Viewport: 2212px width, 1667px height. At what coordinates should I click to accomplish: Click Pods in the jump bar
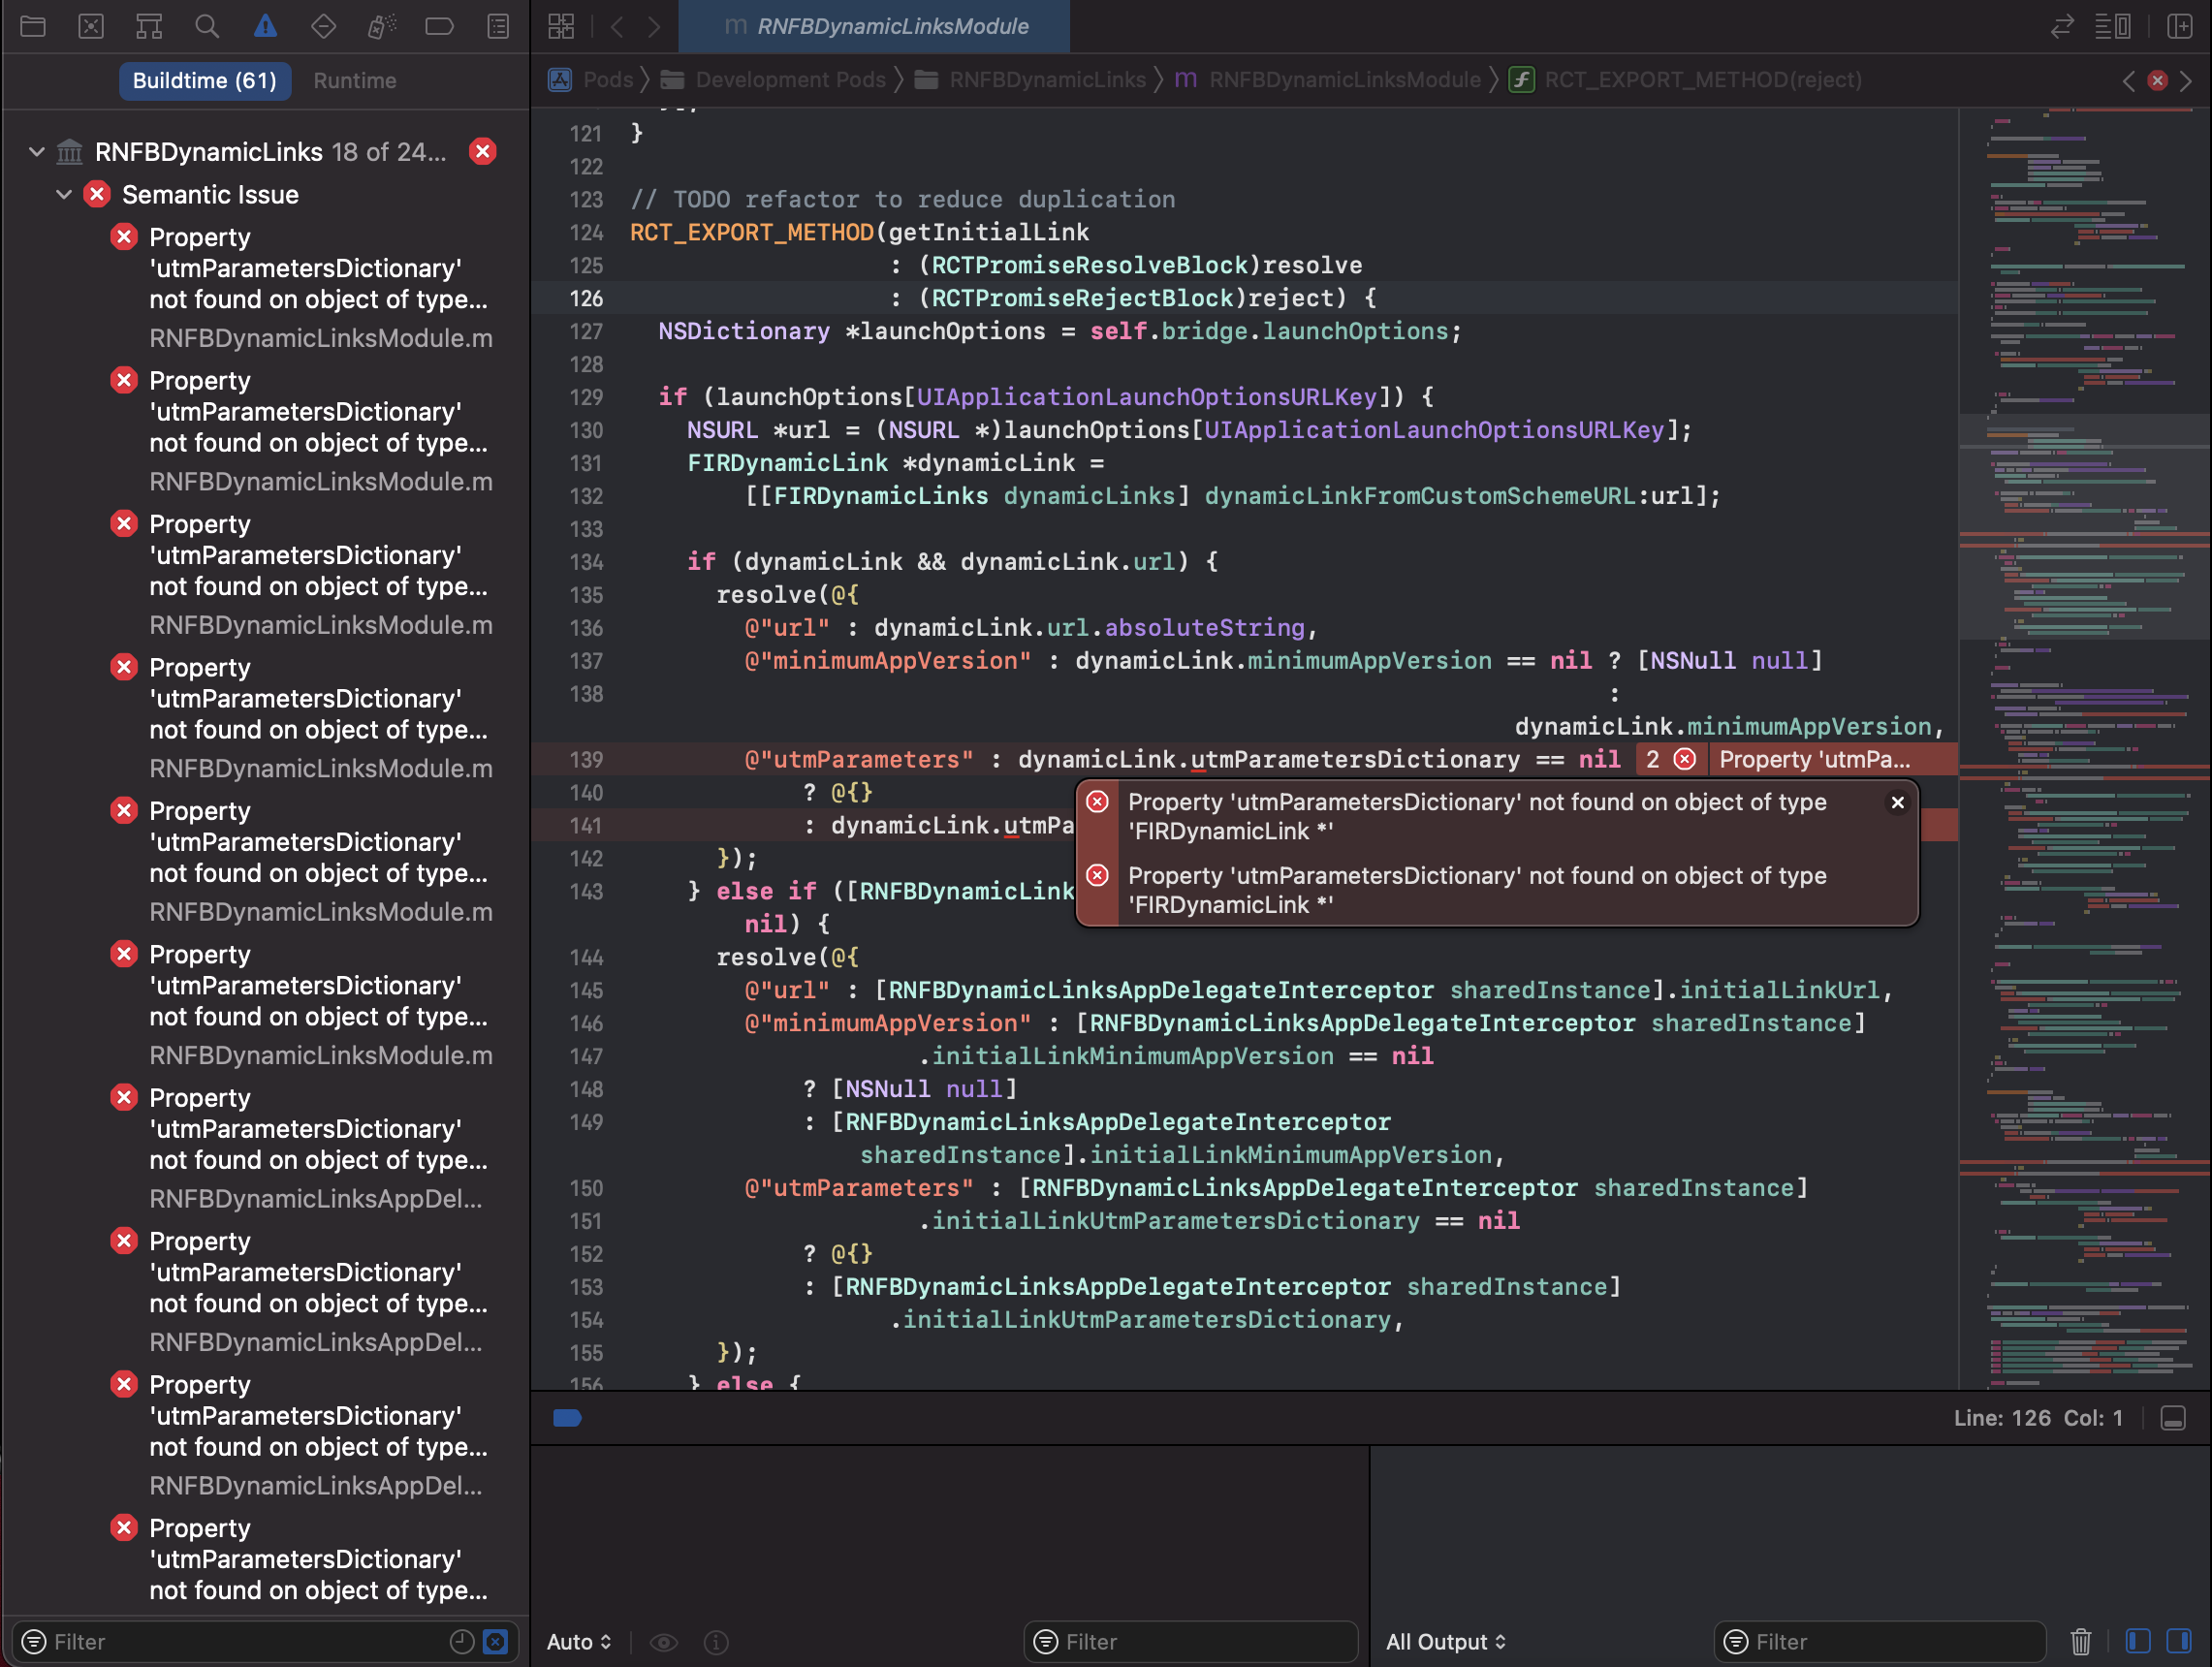[607, 80]
